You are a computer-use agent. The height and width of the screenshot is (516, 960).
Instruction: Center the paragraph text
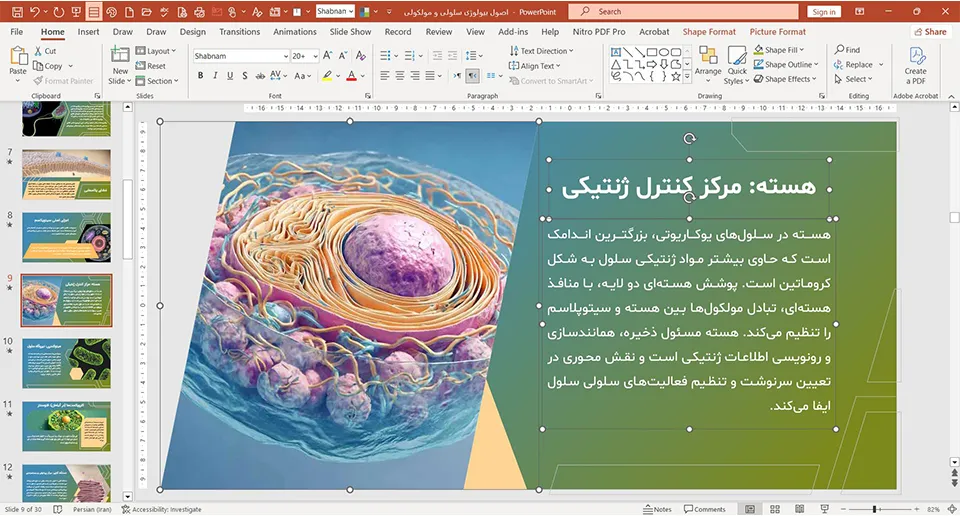point(399,75)
